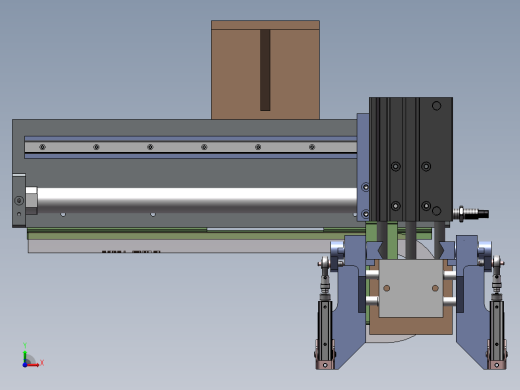Screen dimensions: 520x390
Task: Pick the top-right round hole on black block
Action: pyautogui.click(x=436, y=106)
